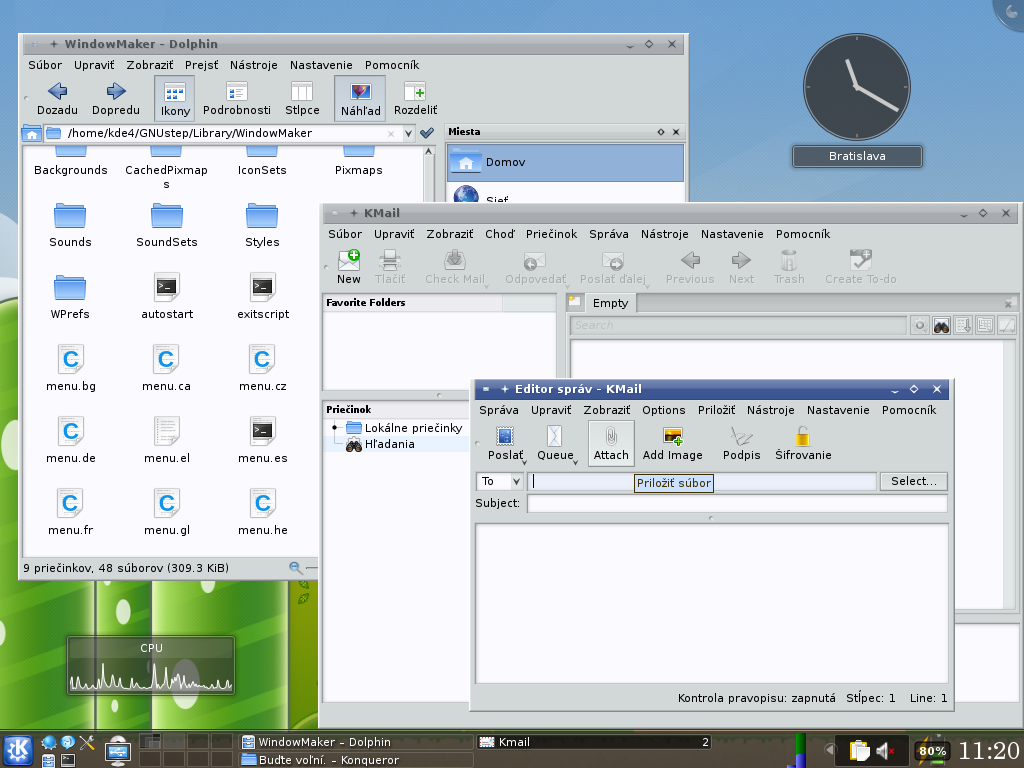Select the autostart script file
1024x768 pixels.
click(167, 297)
